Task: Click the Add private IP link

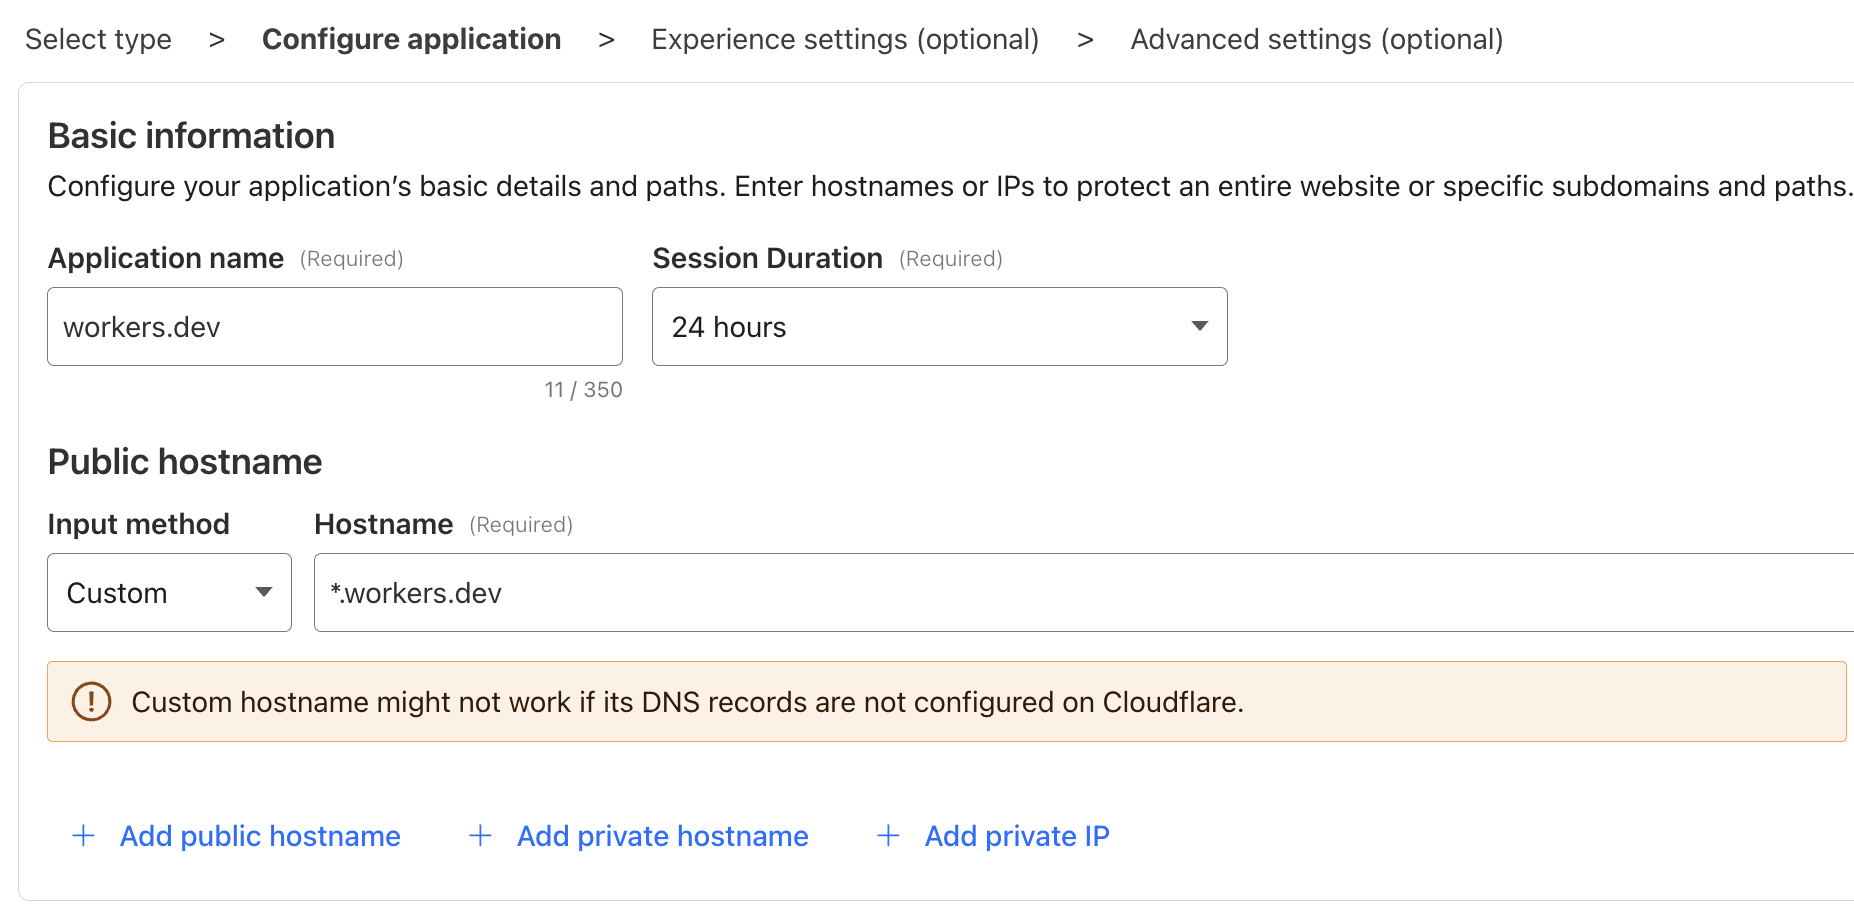Action: coord(1017,836)
